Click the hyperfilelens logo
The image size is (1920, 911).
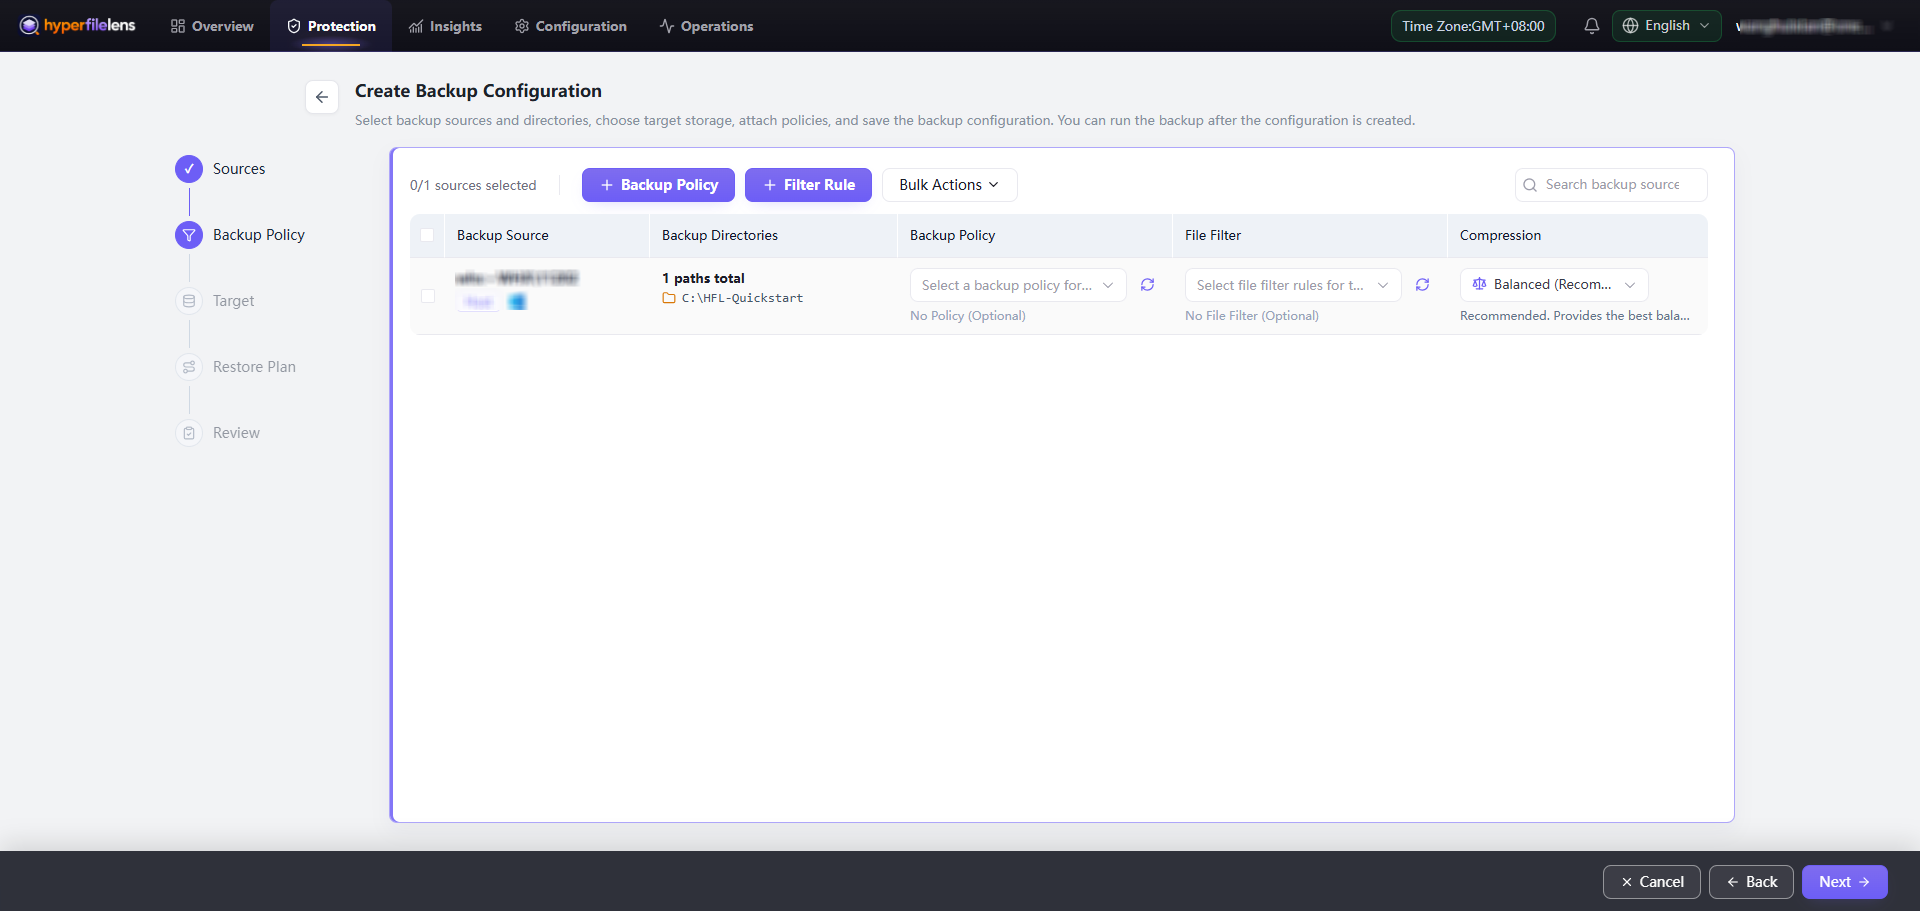tap(77, 25)
